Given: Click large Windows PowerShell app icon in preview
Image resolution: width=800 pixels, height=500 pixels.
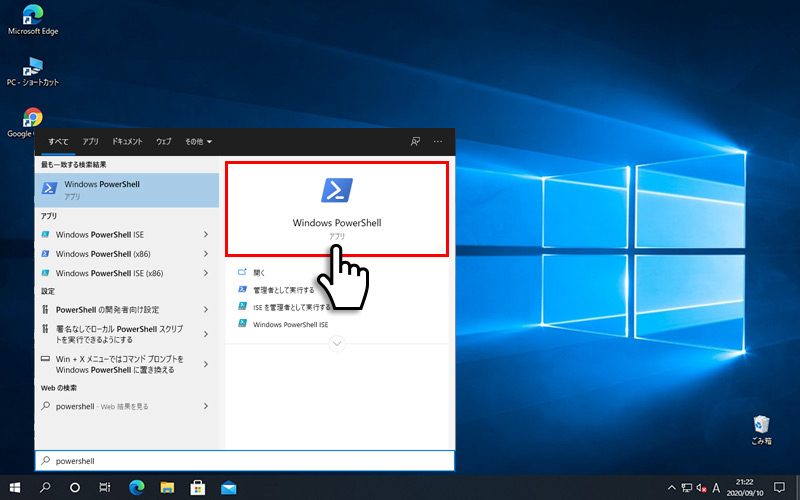Looking at the screenshot, I should tap(337, 190).
